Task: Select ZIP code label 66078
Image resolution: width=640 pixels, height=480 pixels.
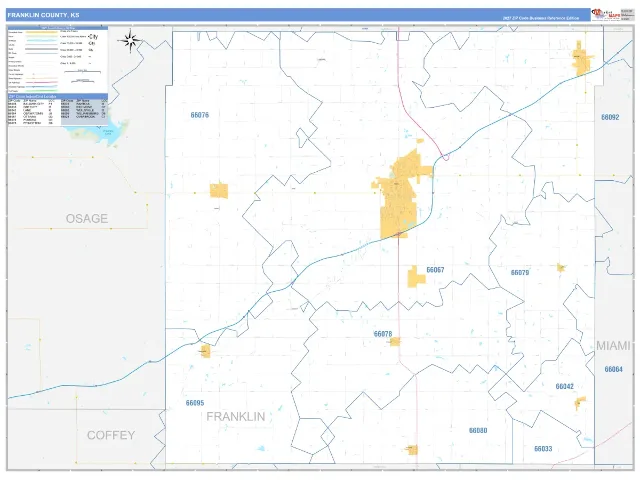Action: coord(382,334)
